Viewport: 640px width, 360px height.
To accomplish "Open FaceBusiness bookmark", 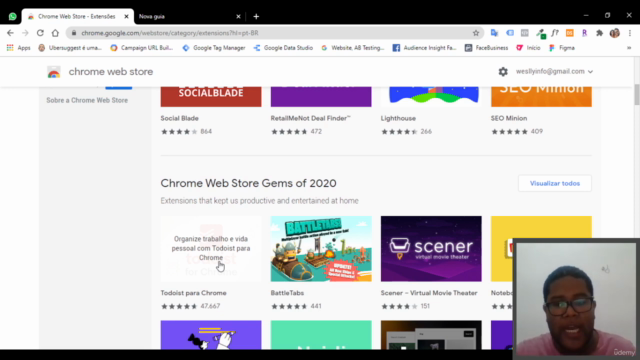I will coord(487,48).
